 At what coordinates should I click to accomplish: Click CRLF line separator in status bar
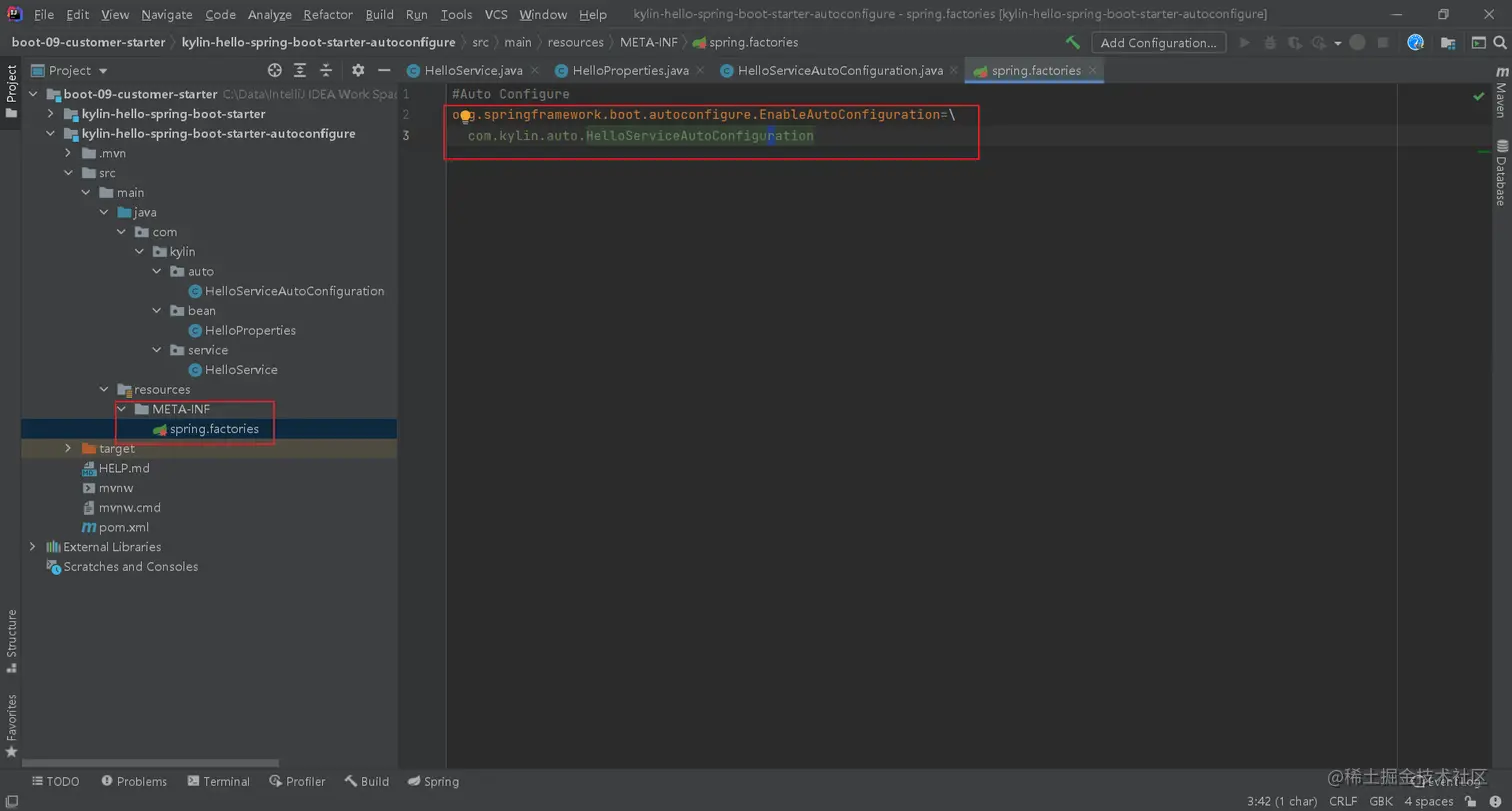[1343, 802]
